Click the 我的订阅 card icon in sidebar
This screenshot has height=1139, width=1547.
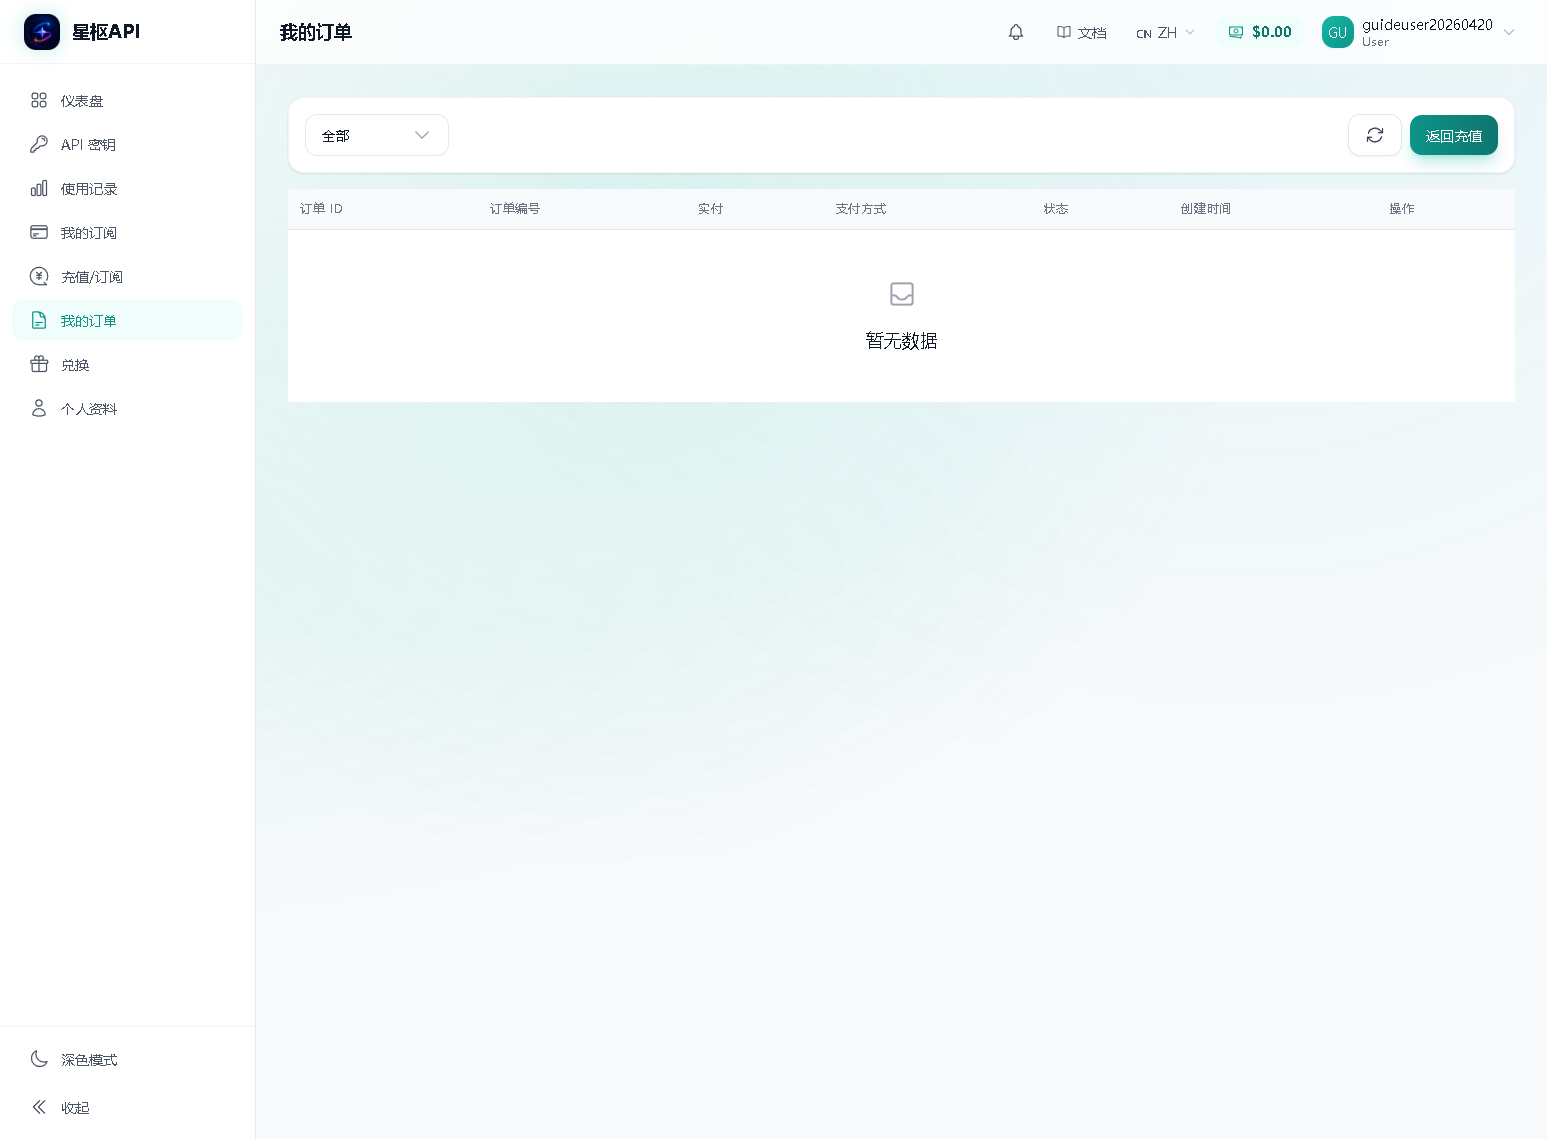pyautogui.click(x=40, y=232)
